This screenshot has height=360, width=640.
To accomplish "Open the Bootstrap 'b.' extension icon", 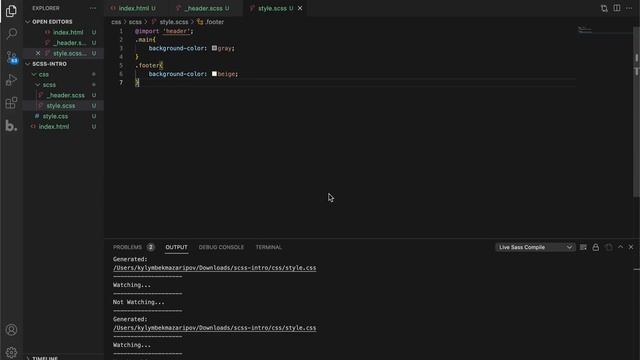I will coord(11,126).
